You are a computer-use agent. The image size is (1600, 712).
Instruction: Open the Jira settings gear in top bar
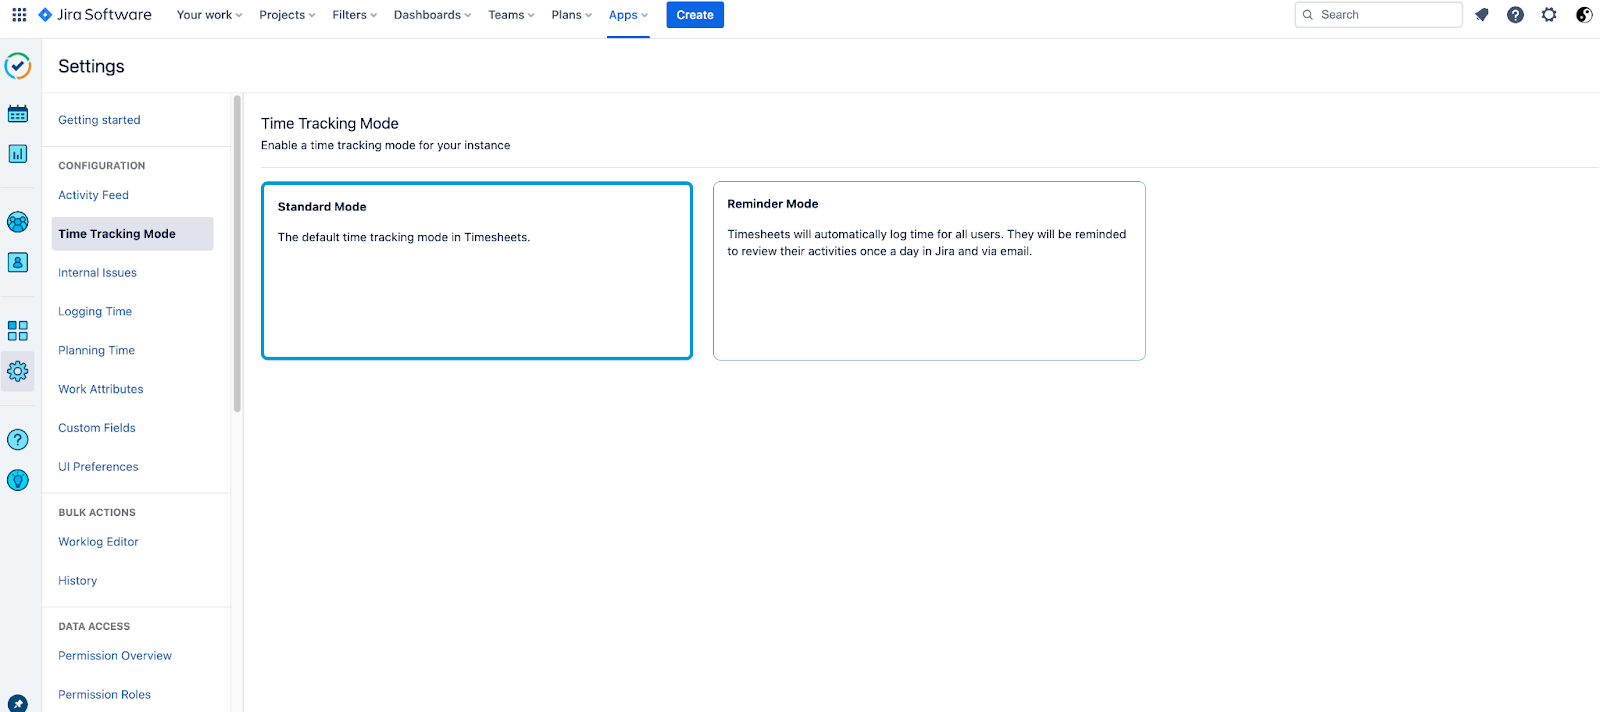[1549, 15]
